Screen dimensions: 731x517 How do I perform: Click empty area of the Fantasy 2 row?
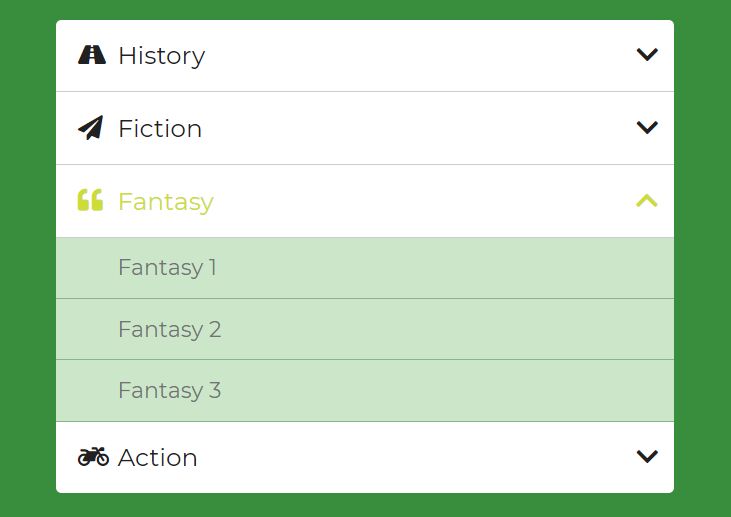443,329
